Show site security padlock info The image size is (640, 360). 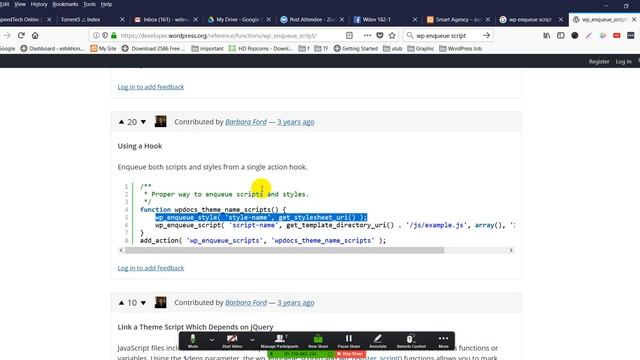114,36
